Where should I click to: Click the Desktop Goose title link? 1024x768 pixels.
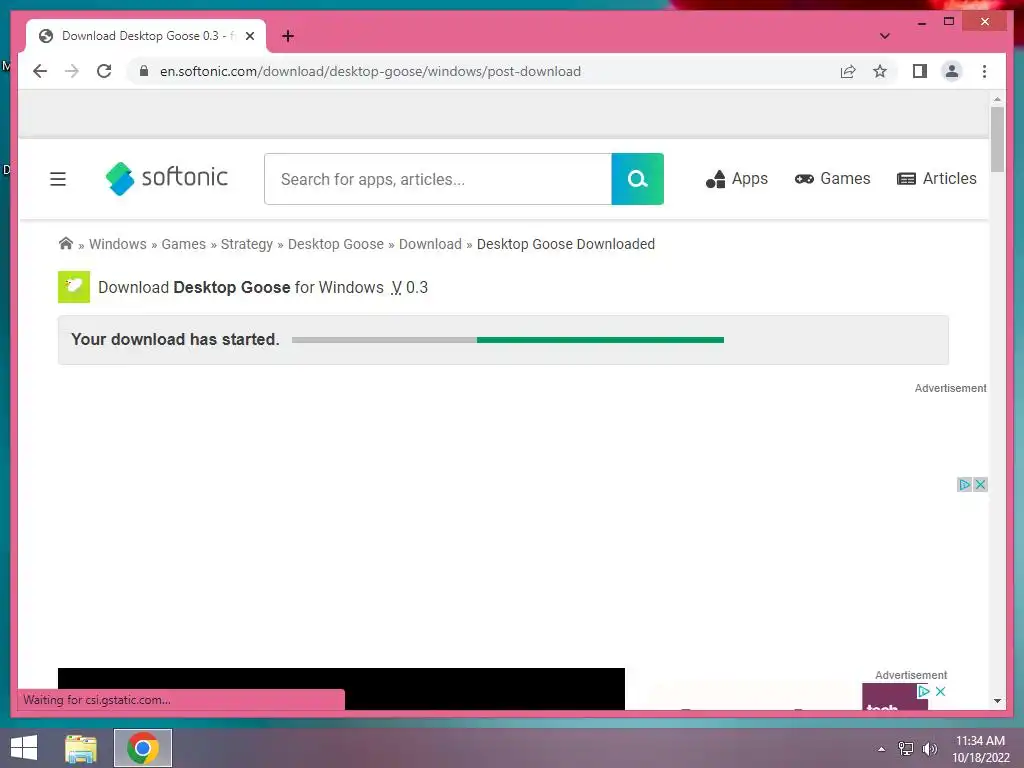click(x=232, y=287)
